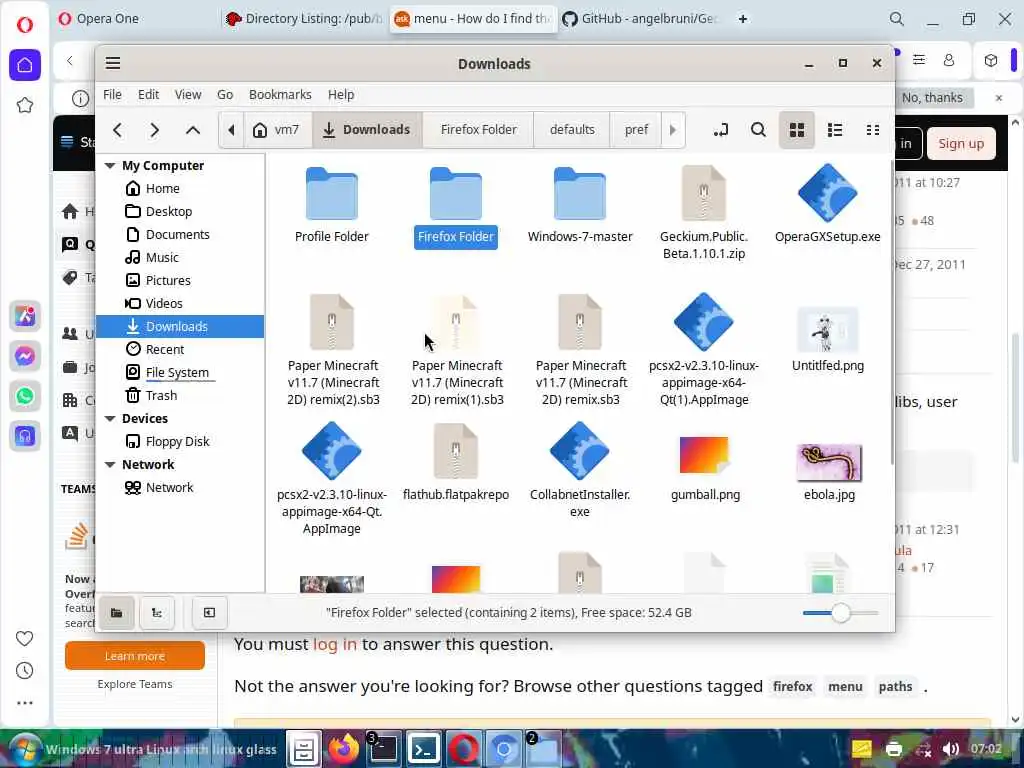Viewport: 1024px width, 768px height.
Task: Go to pref in the path bar
Action: 636,130
